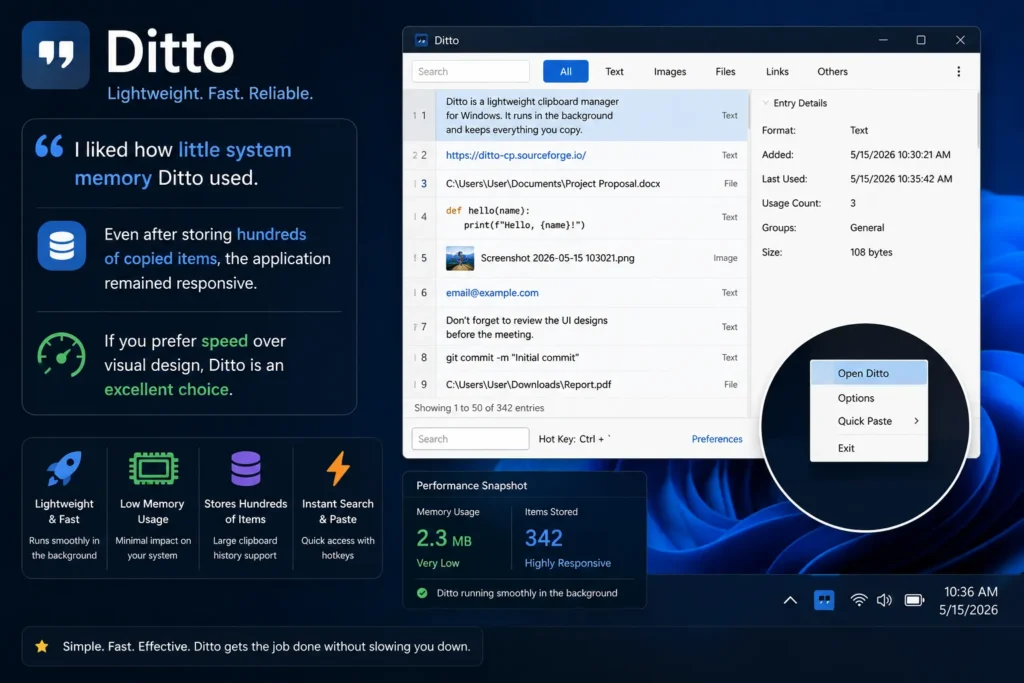Switch to the Others filter tab
Image resolution: width=1024 pixels, height=683 pixels.
pyautogui.click(x=833, y=71)
